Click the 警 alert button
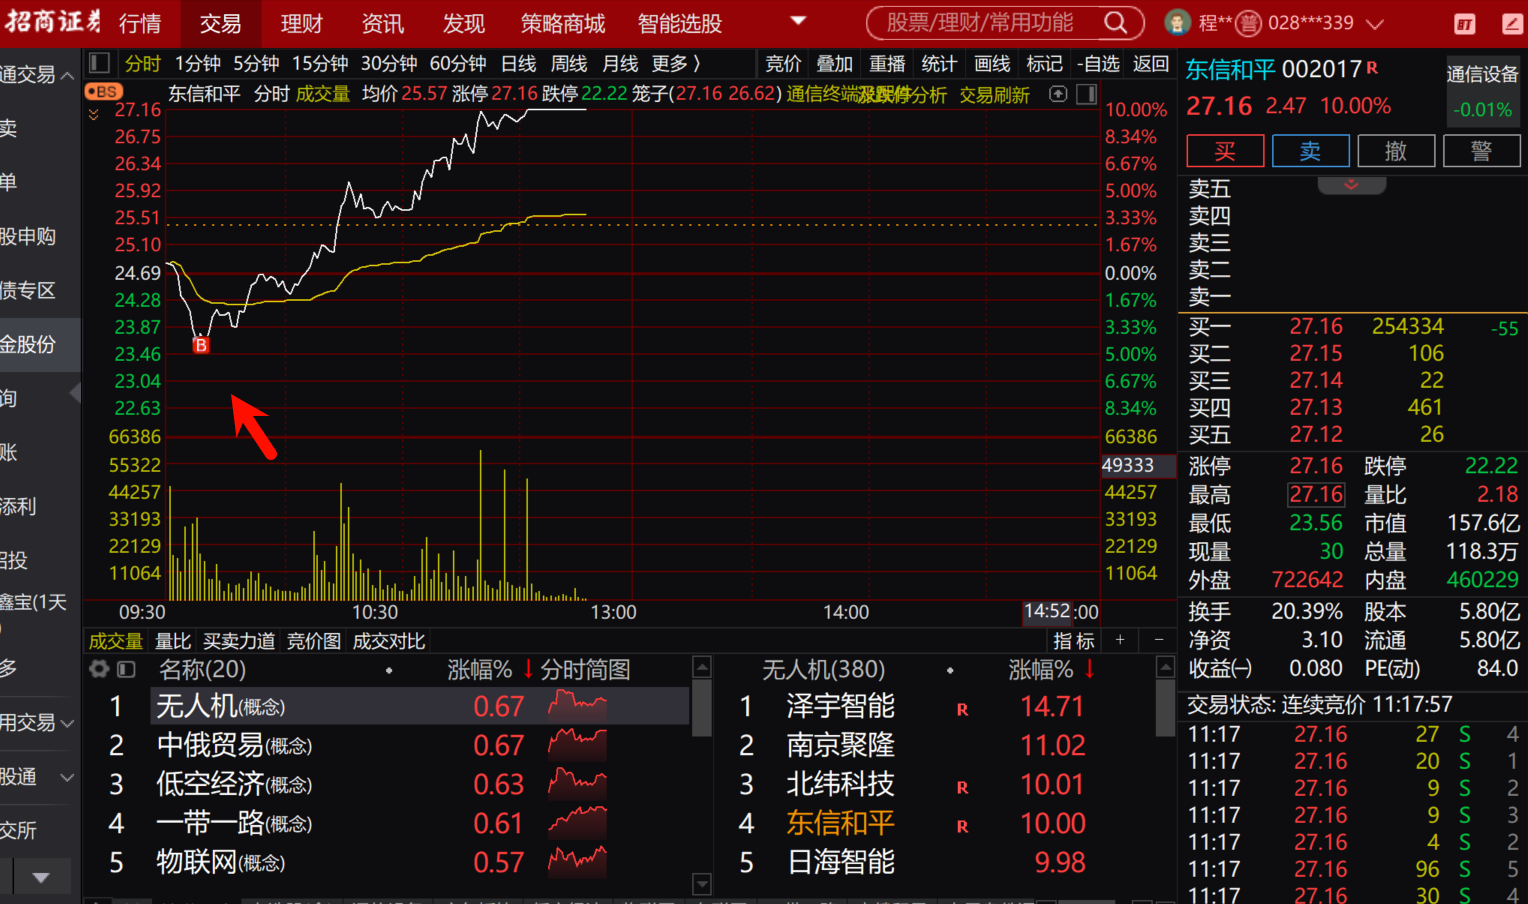The image size is (1528, 904). click(x=1482, y=151)
